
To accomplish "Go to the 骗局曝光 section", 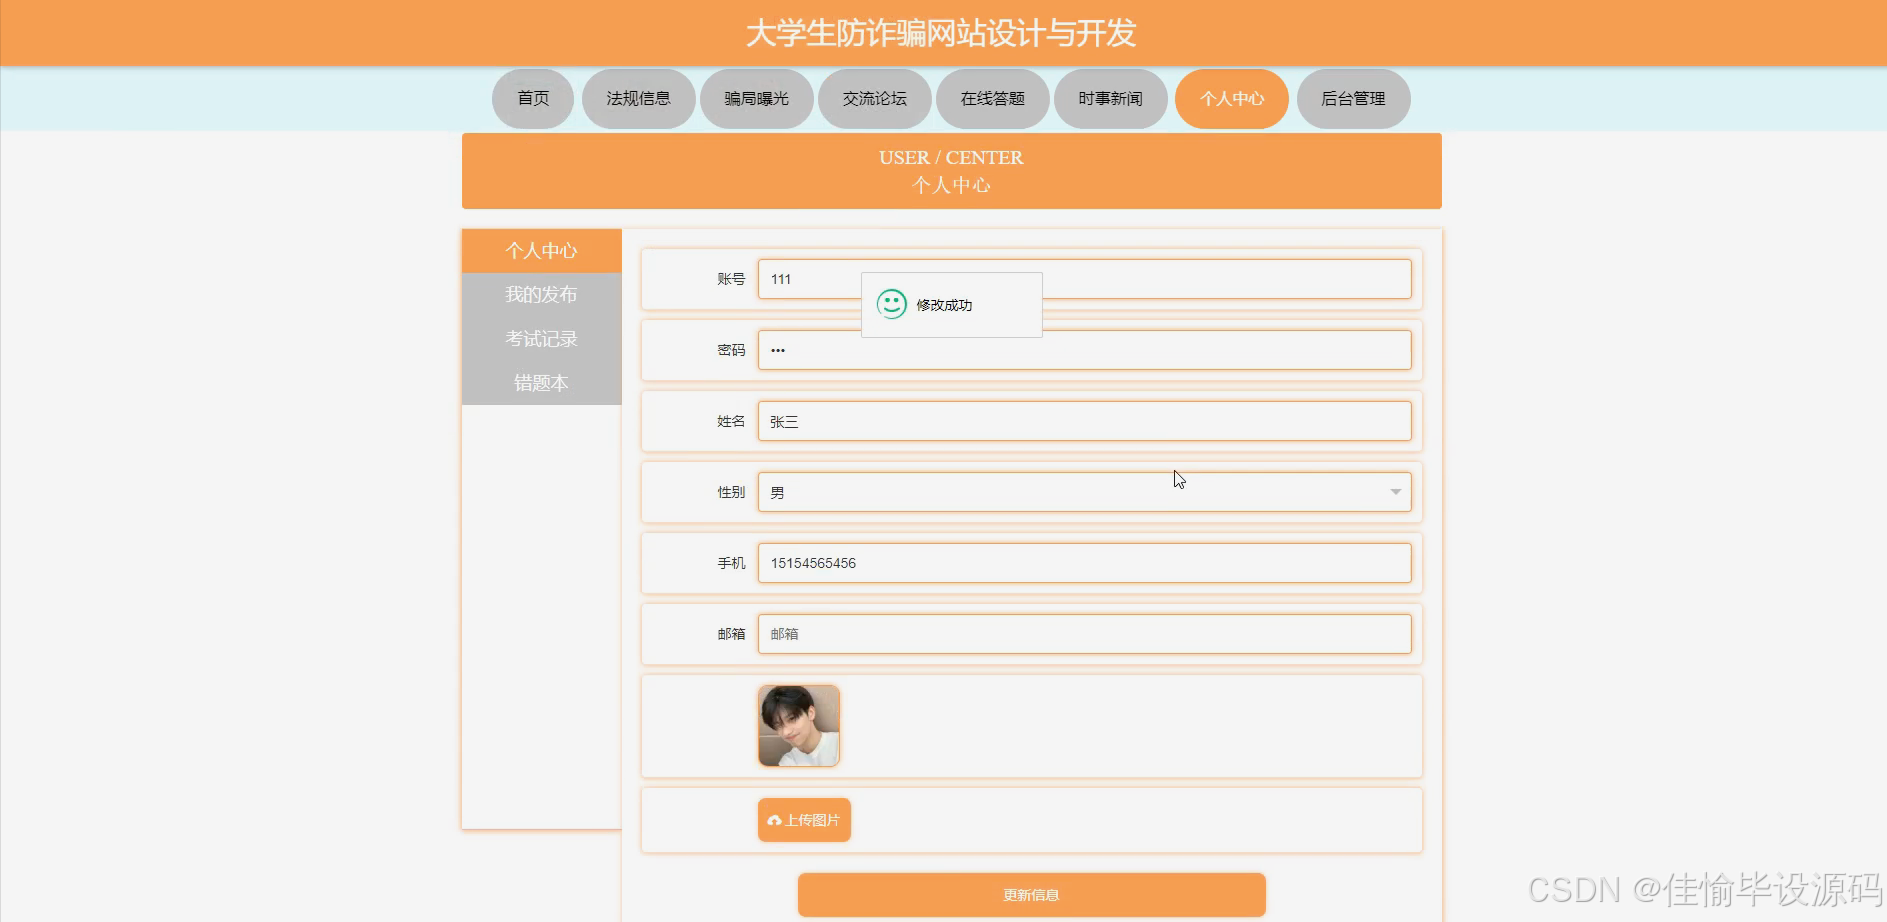I will [756, 99].
